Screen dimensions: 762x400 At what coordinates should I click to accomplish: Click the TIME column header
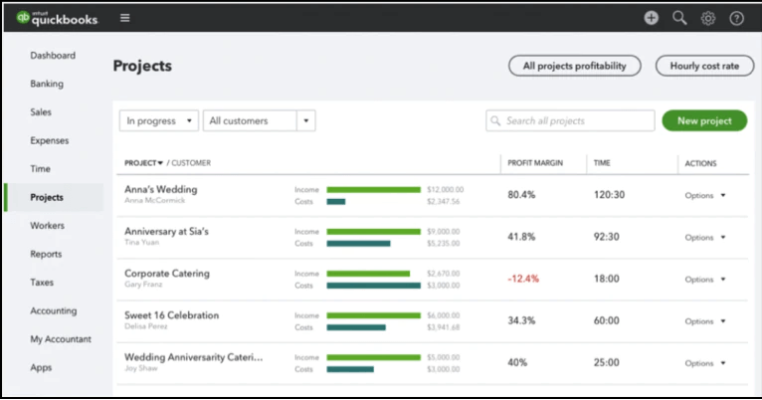click(602, 163)
